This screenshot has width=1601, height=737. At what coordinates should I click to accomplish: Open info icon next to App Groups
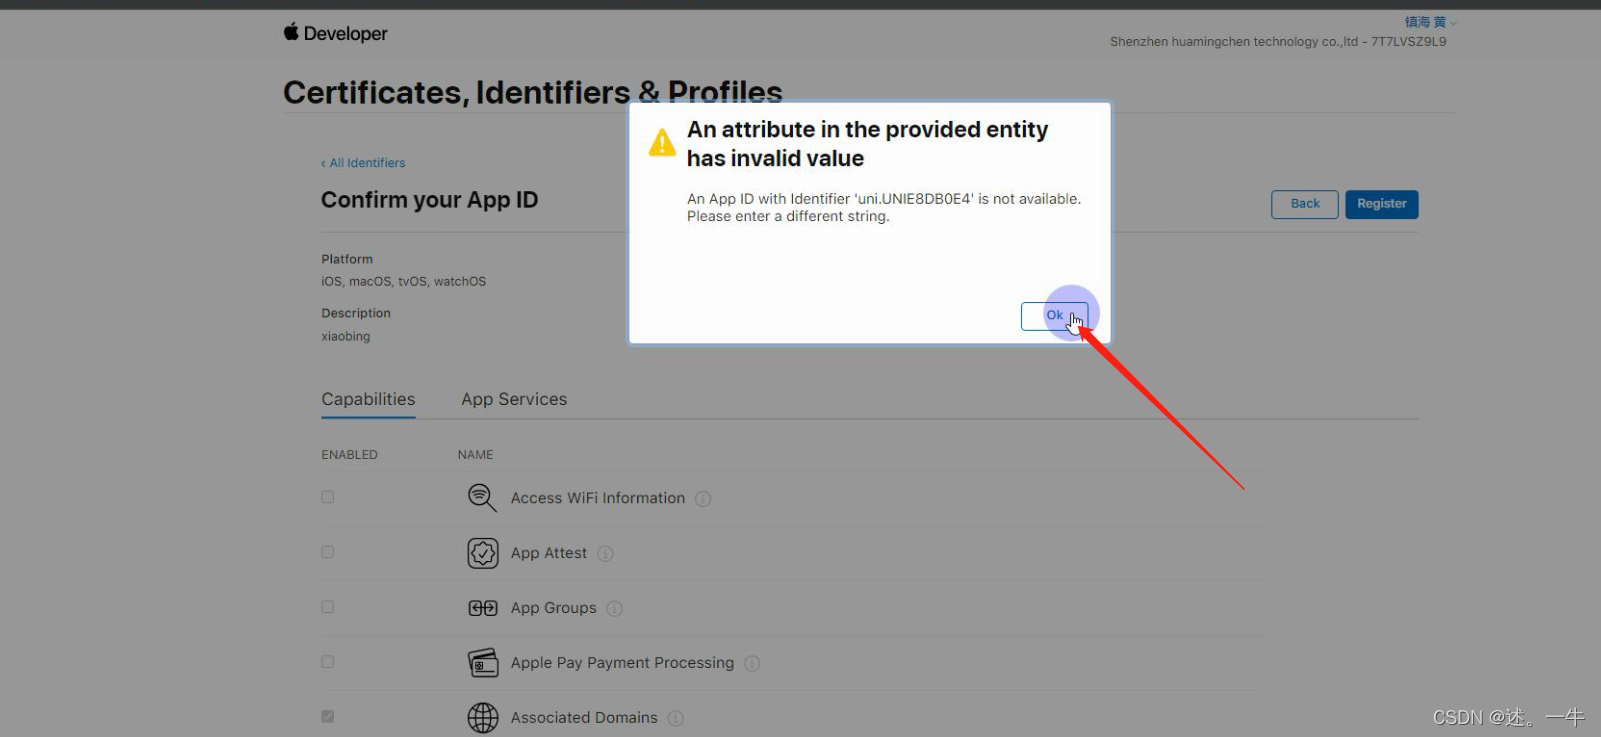[x=614, y=609]
